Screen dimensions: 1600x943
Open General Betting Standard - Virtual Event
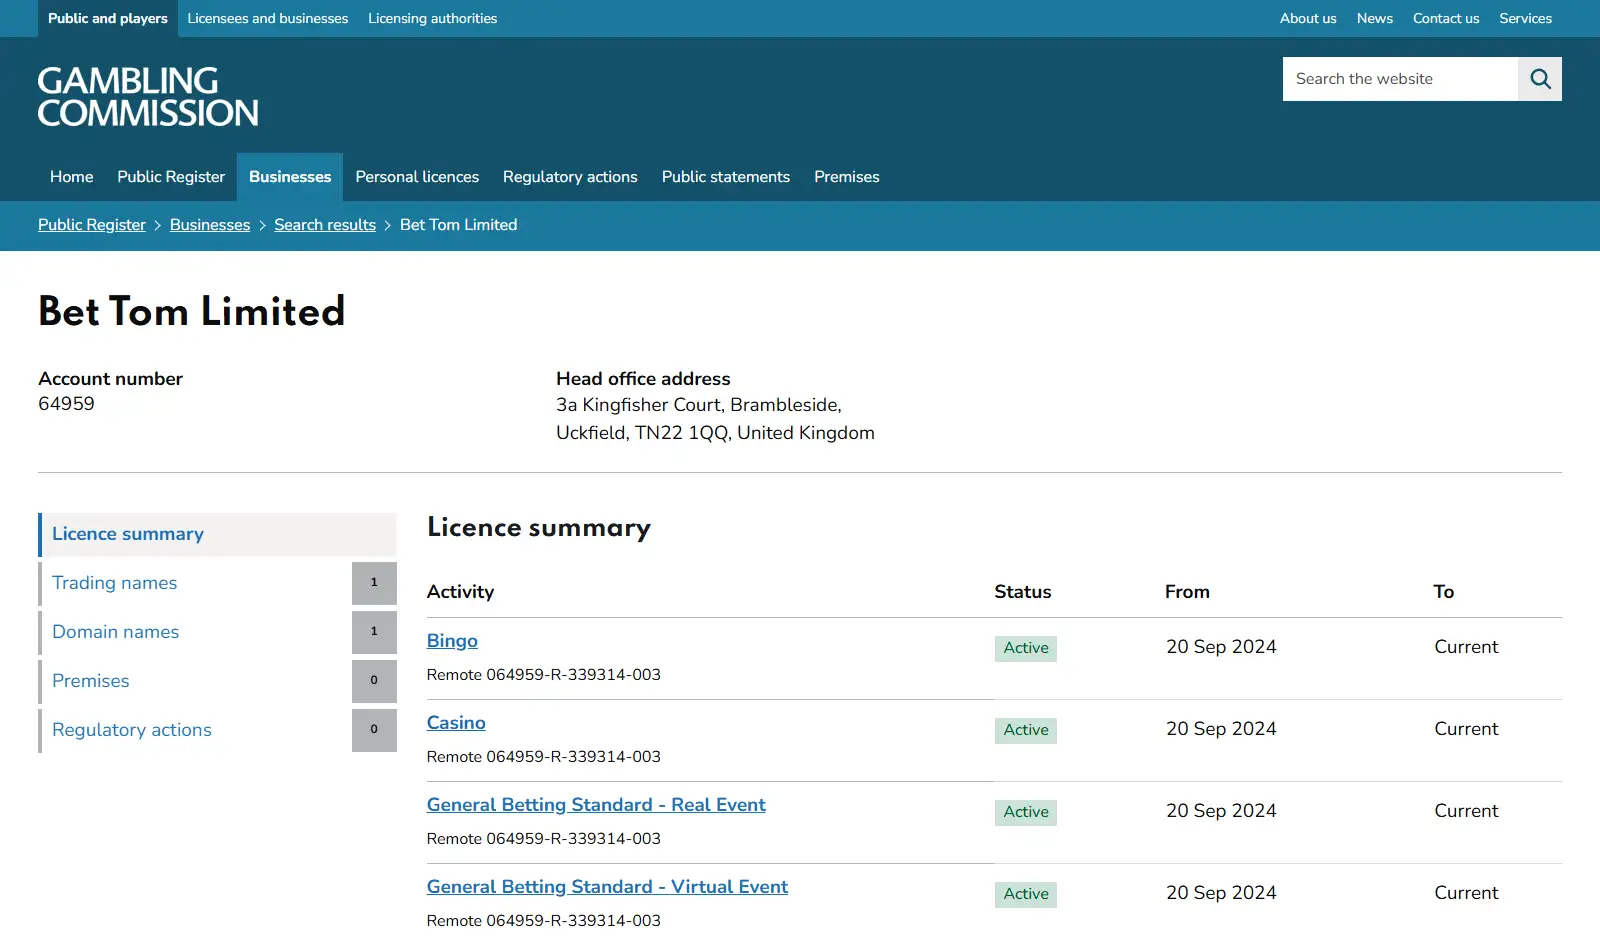(607, 887)
